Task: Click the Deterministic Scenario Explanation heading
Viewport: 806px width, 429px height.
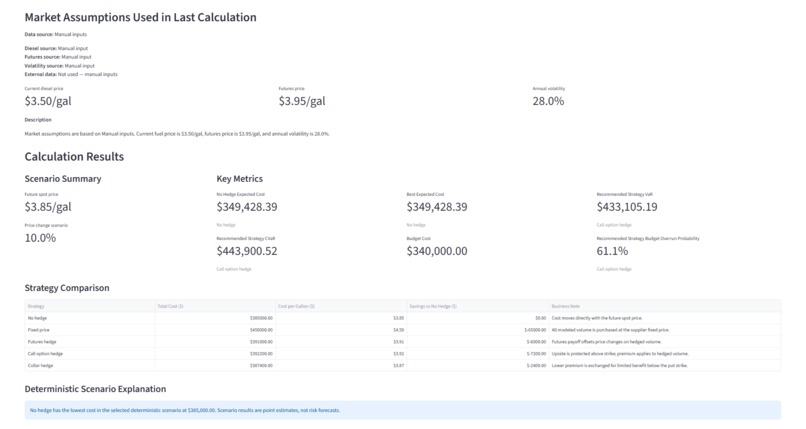Action: pos(95,389)
